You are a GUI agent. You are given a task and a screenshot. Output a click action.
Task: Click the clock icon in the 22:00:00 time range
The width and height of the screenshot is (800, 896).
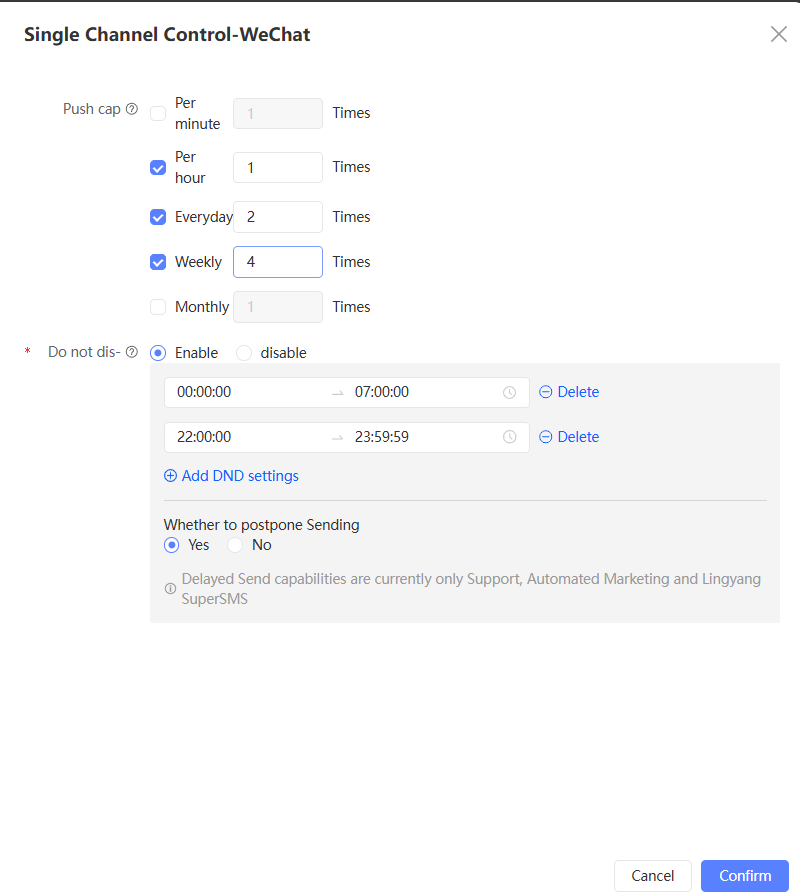coord(509,437)
